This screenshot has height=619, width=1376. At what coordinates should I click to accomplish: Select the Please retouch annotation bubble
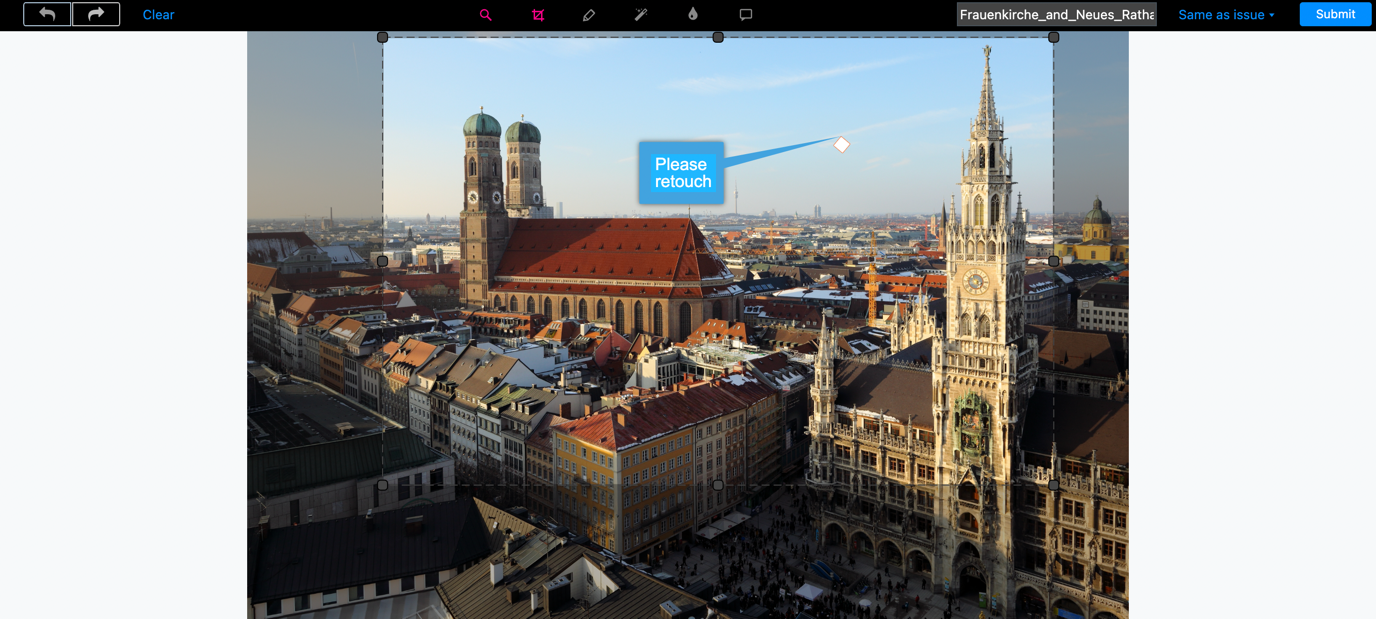pos(681,172)
